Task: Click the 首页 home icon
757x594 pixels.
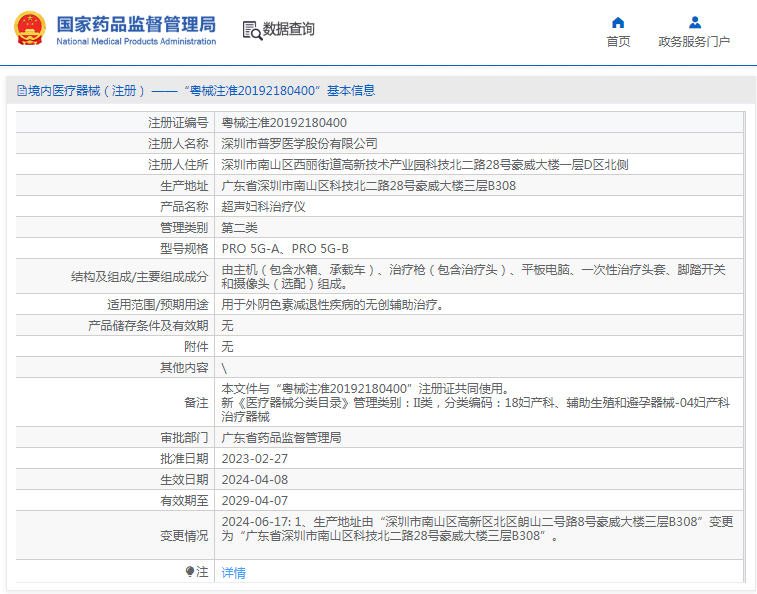Action: tap(618, 23)
